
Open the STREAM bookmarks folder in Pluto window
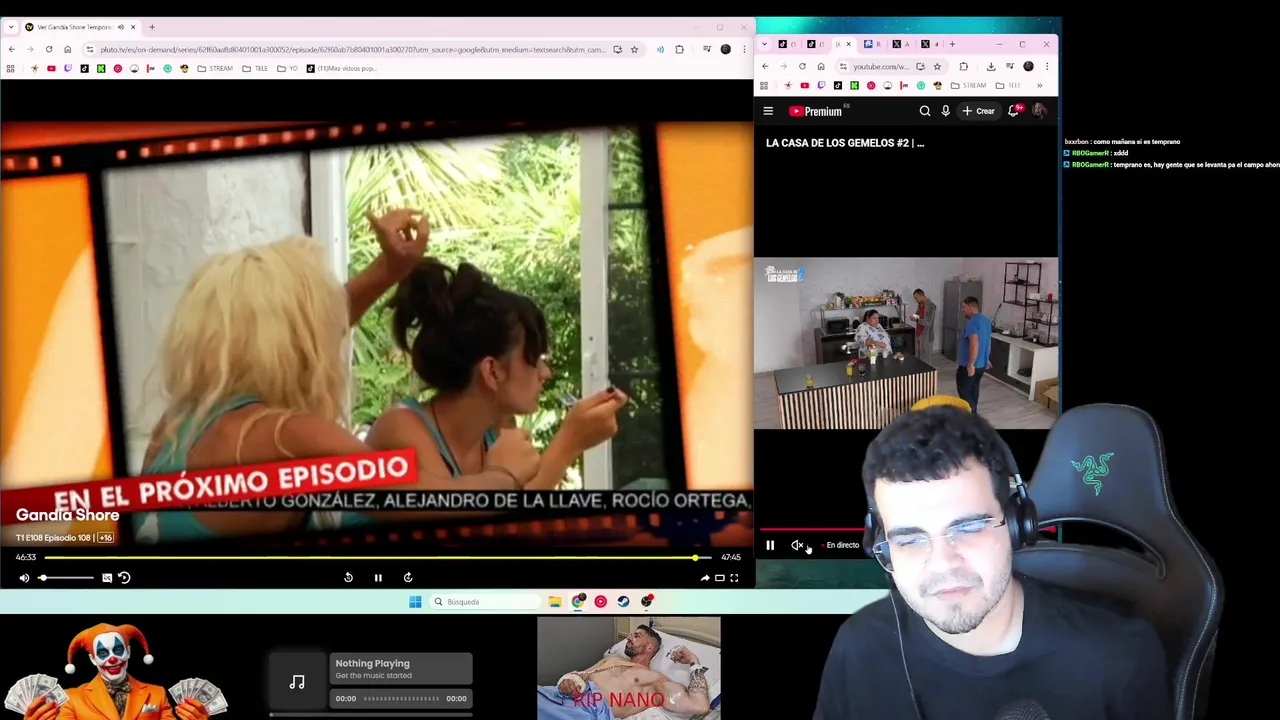215,68
